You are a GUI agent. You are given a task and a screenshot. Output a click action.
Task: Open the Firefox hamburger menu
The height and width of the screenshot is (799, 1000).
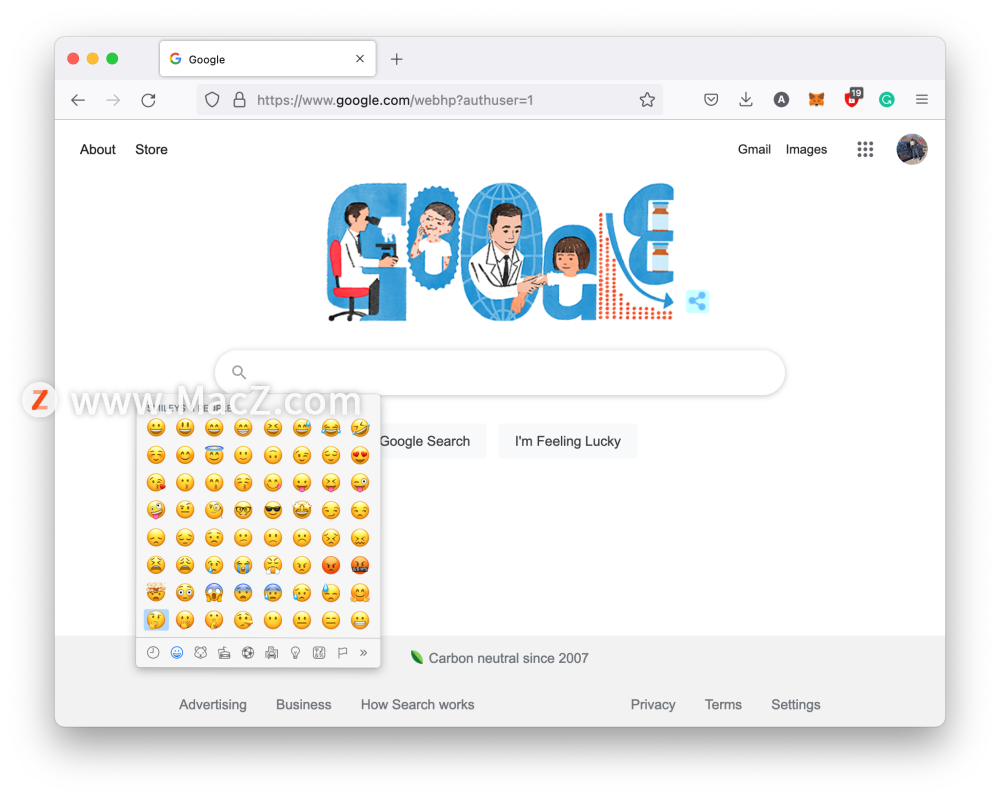tap(922, 99)
